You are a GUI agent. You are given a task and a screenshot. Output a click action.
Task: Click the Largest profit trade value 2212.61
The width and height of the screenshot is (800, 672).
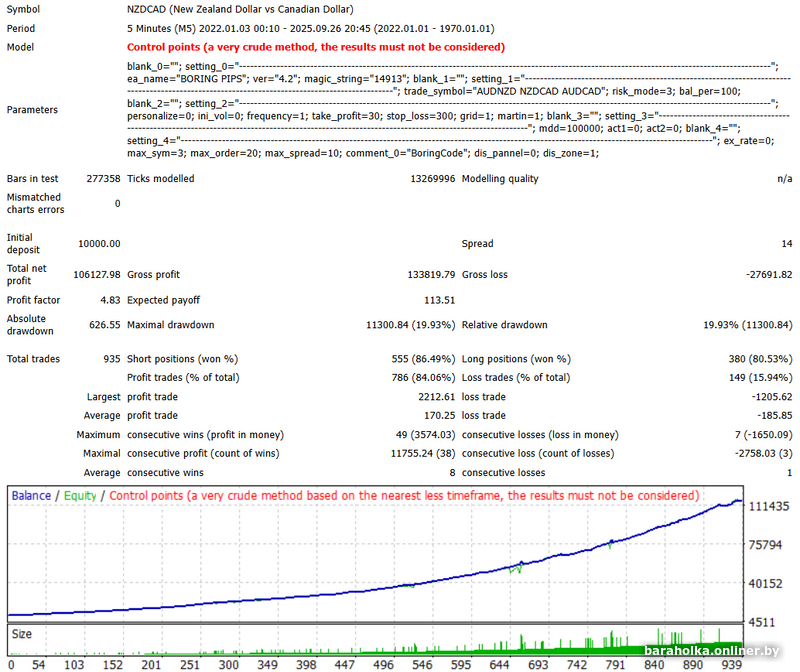click(428, 397)
